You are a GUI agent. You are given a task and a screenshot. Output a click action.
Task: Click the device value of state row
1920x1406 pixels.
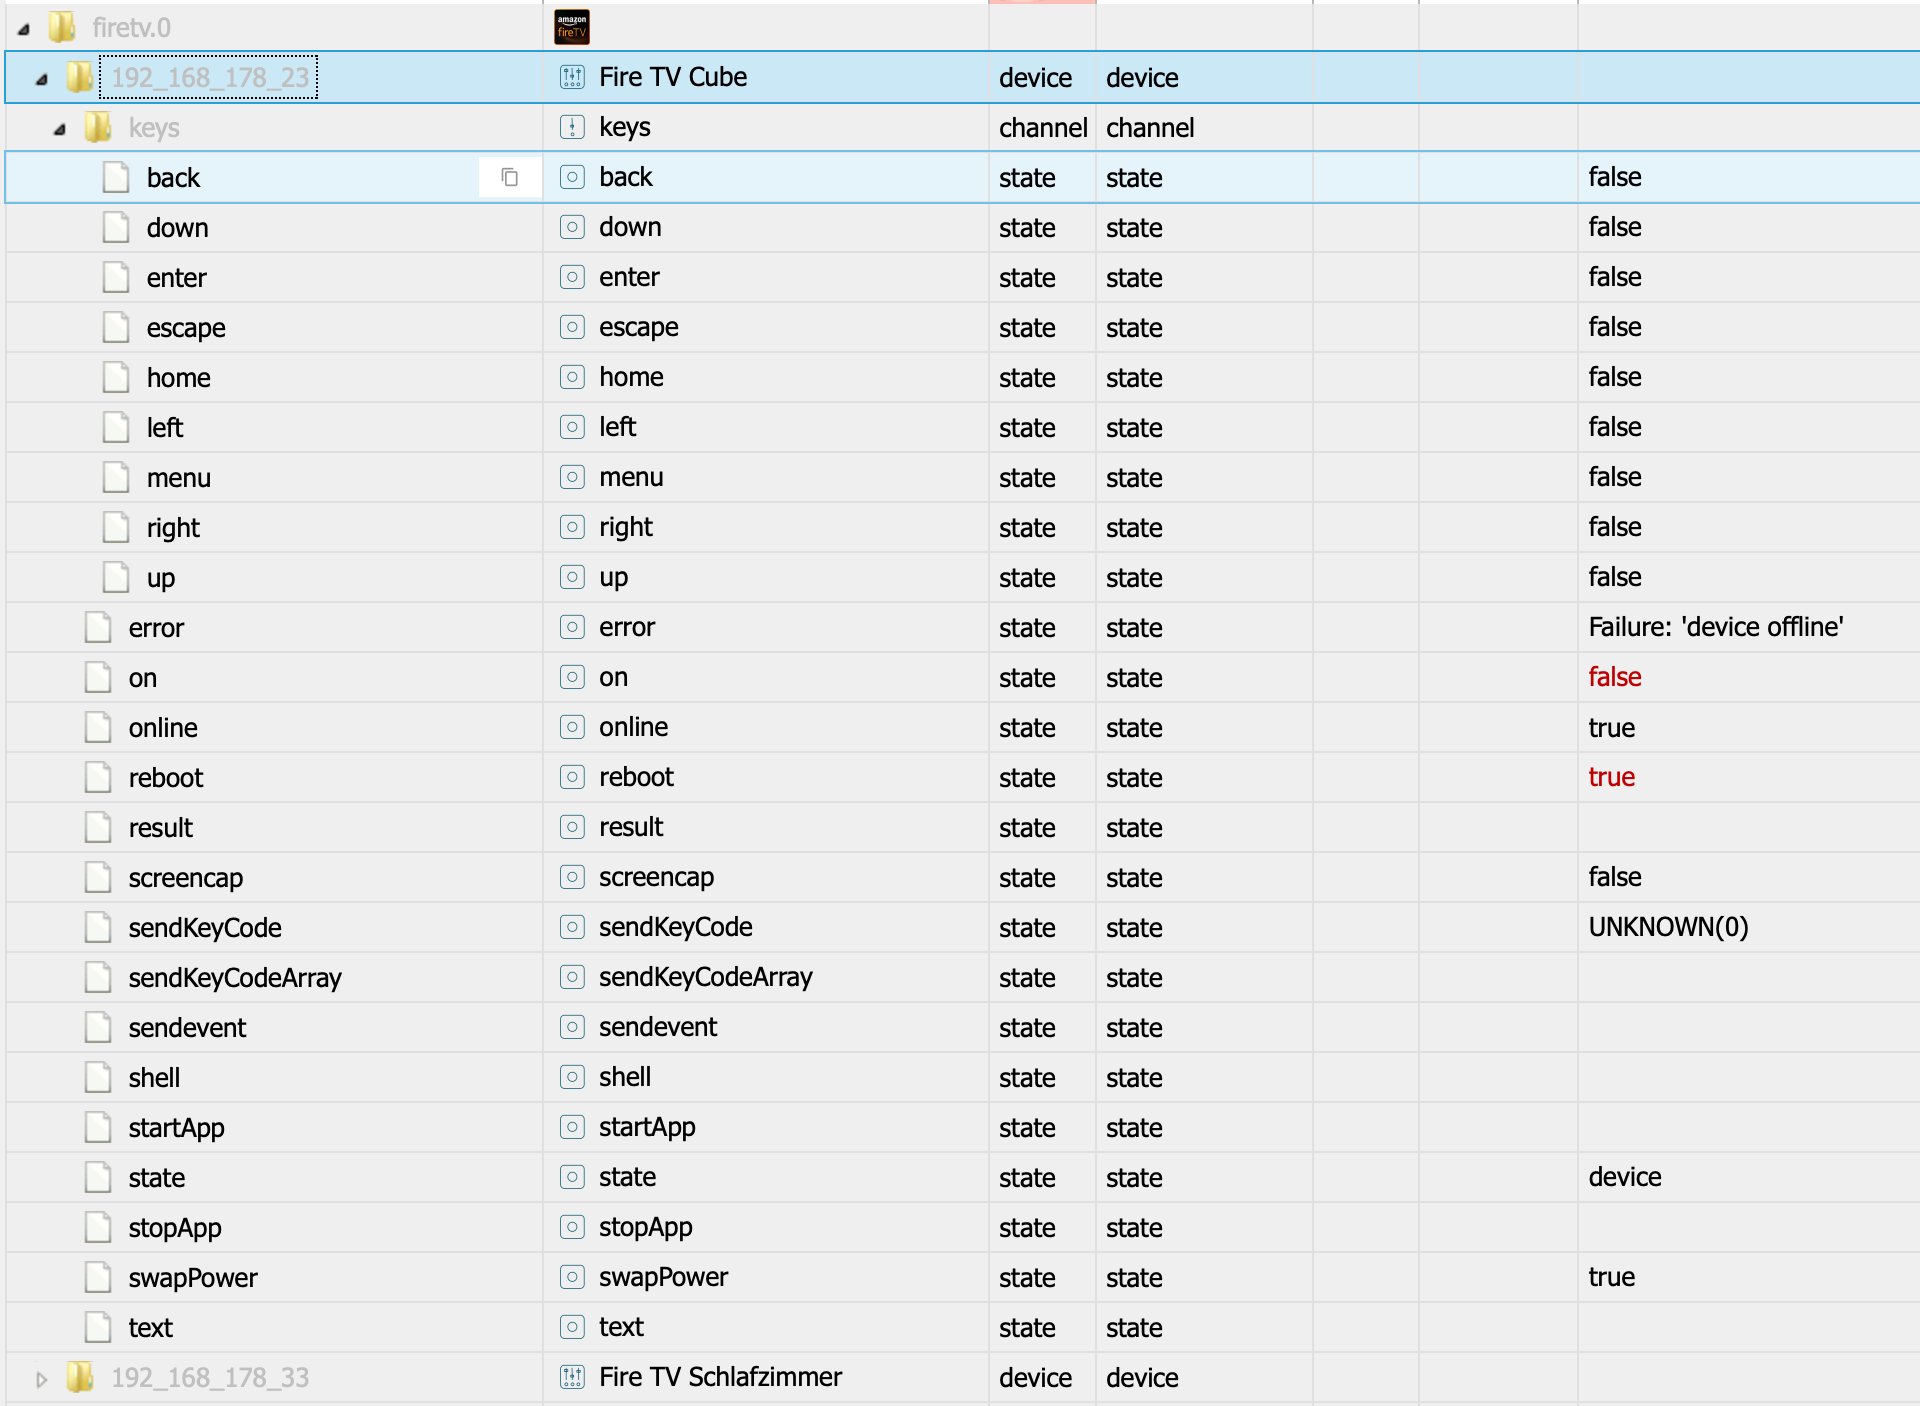tap(1625, 1177)
